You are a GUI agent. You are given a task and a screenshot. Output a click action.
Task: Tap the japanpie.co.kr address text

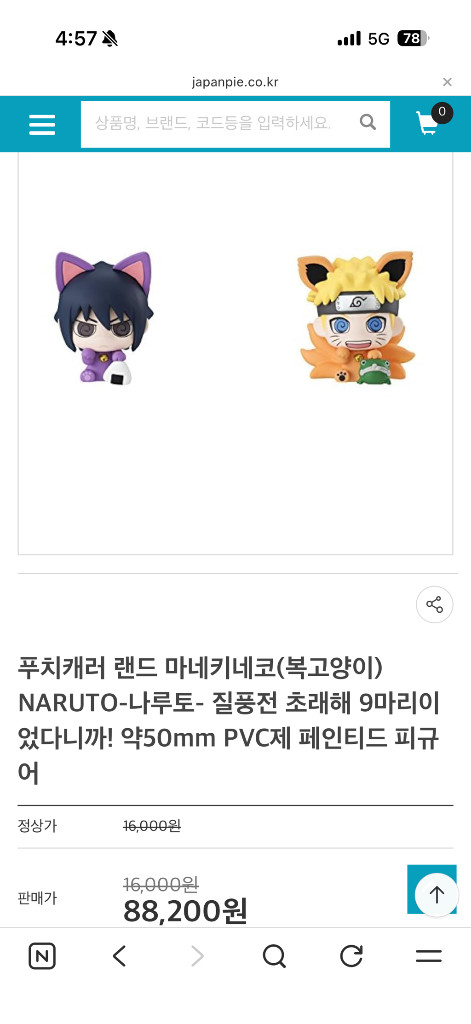click(x=235, y=82)
